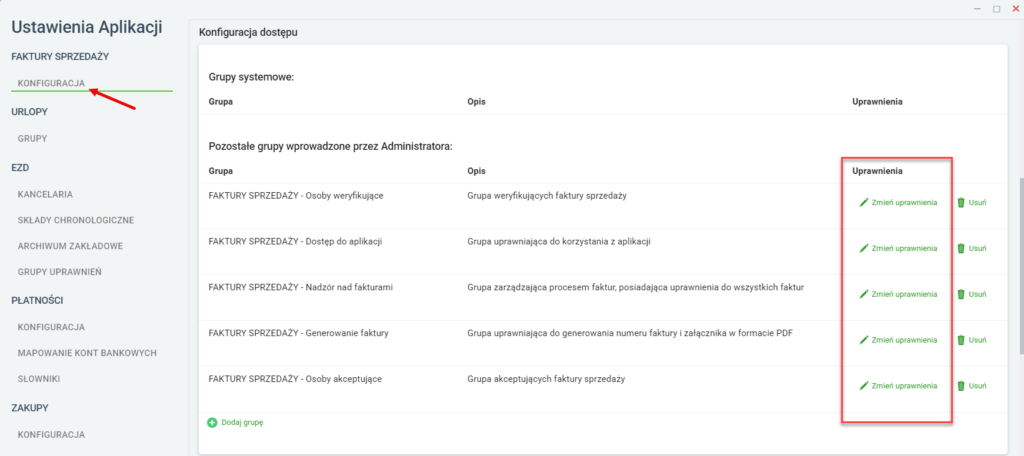
Task: Click 'FAKTURY SPRZEDAŻY - Nadzór nad fakturami' group name
Action: point(300,287)
